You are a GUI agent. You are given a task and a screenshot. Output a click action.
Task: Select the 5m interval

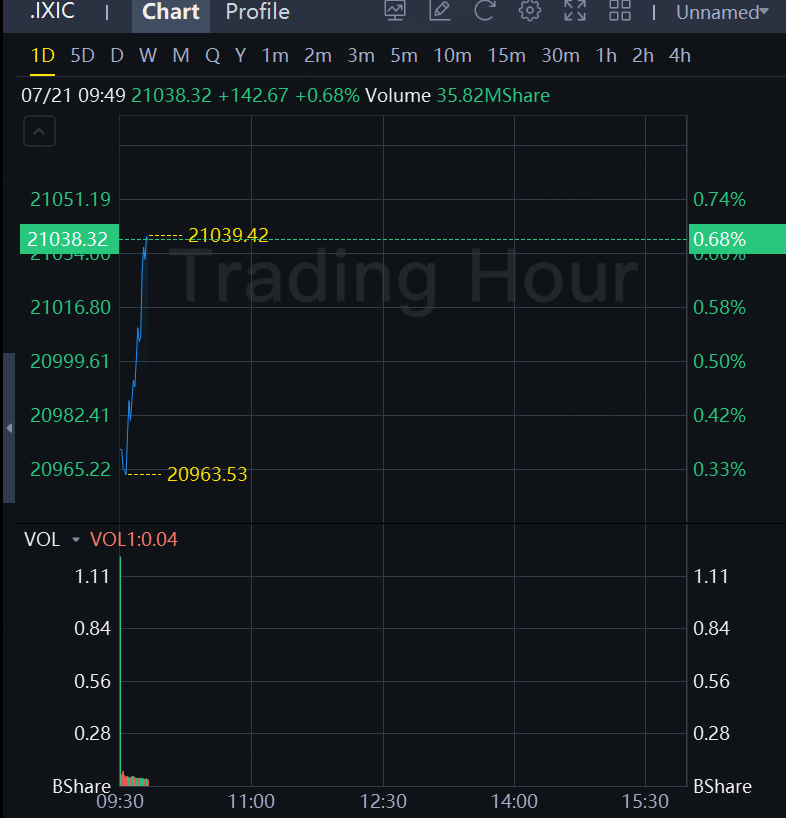[x=404, y=56]
